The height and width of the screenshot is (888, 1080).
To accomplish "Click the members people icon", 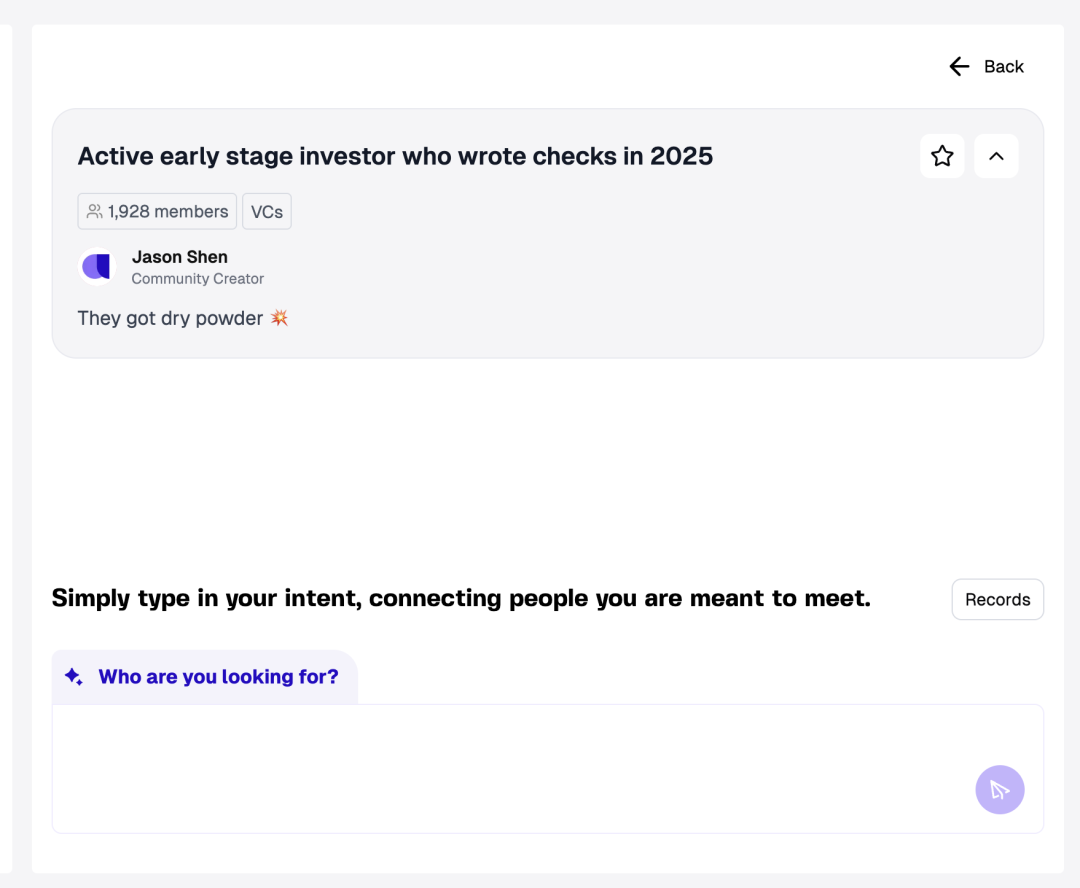I will [x=95, y=212].
